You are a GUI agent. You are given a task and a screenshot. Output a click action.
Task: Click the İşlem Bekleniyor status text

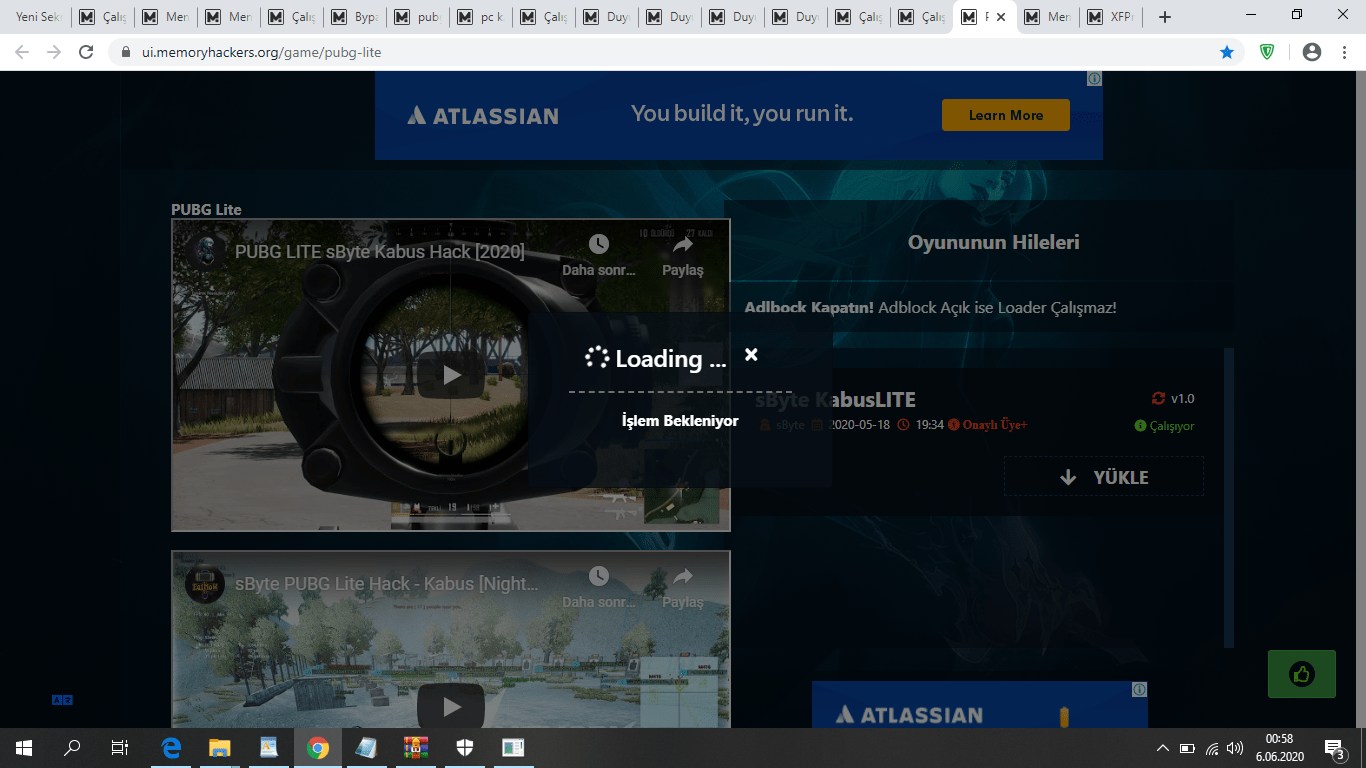pyautogui.click(x=680, y=421)
